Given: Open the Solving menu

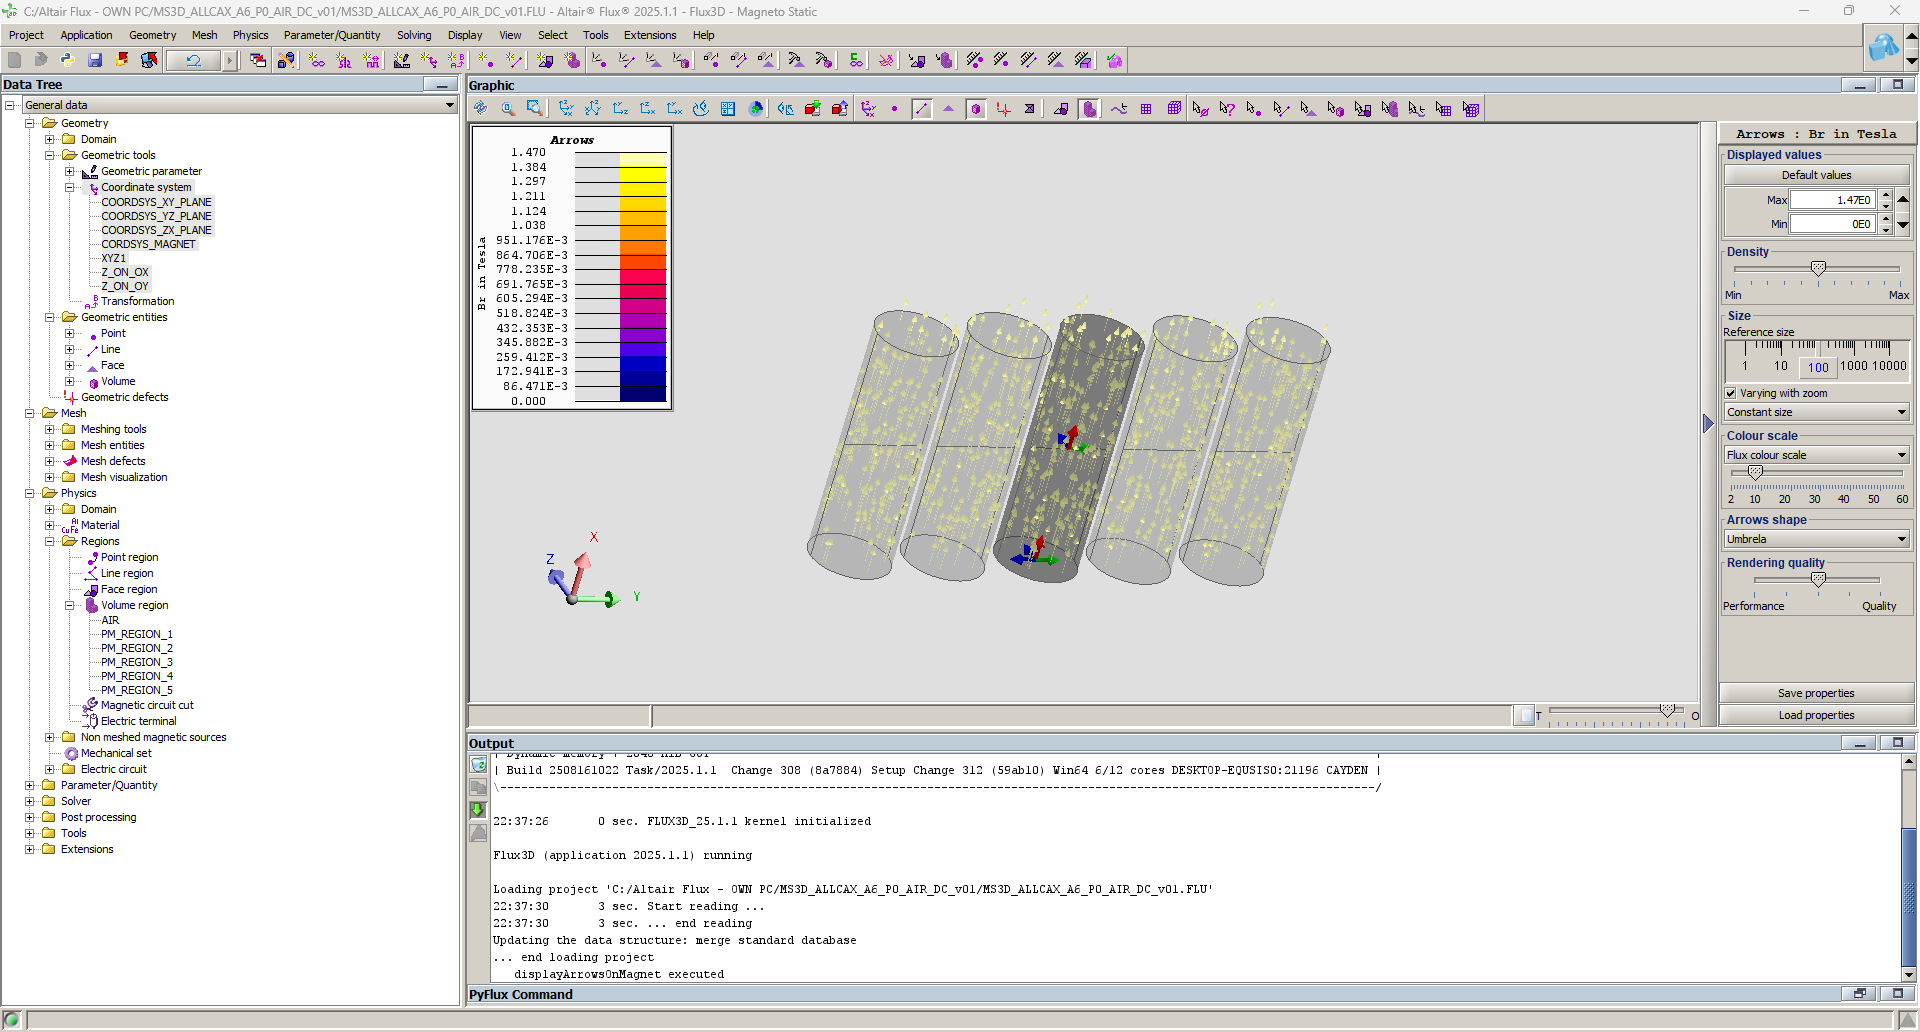Looking at the screenshot, I should click(x=413, y=35).
